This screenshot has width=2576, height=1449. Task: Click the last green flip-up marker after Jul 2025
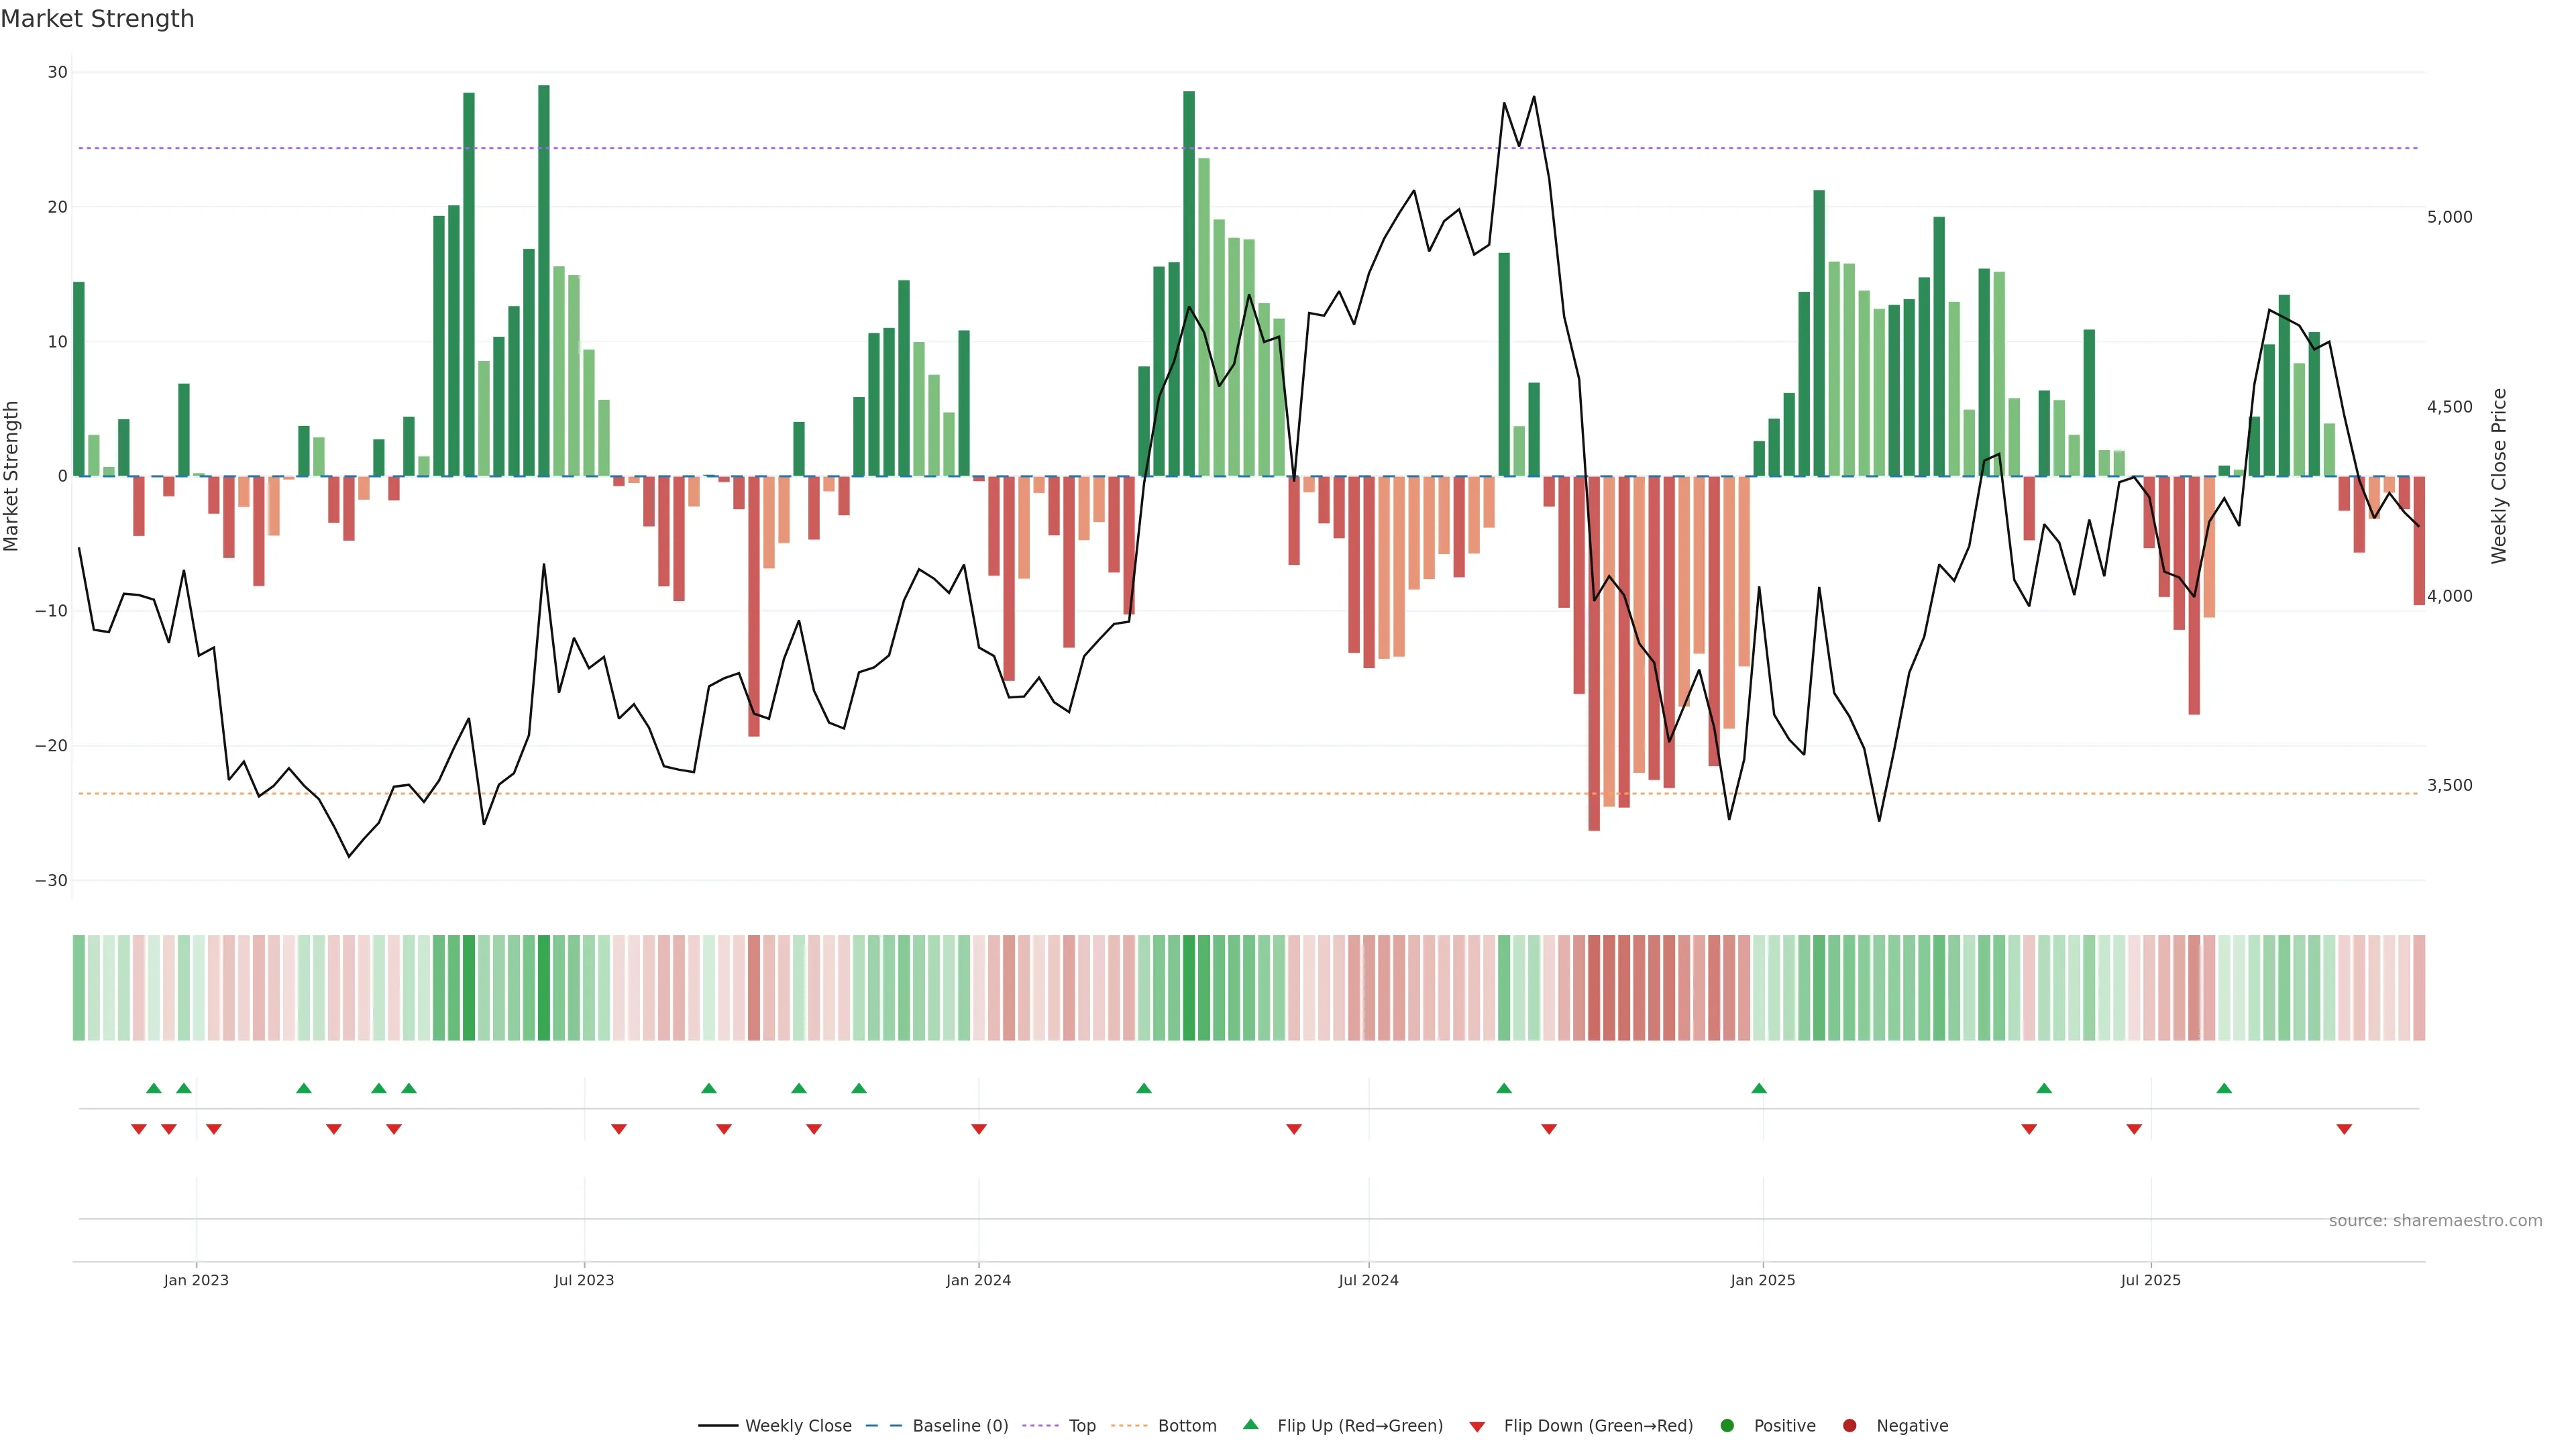(x=2224, y=1088)
